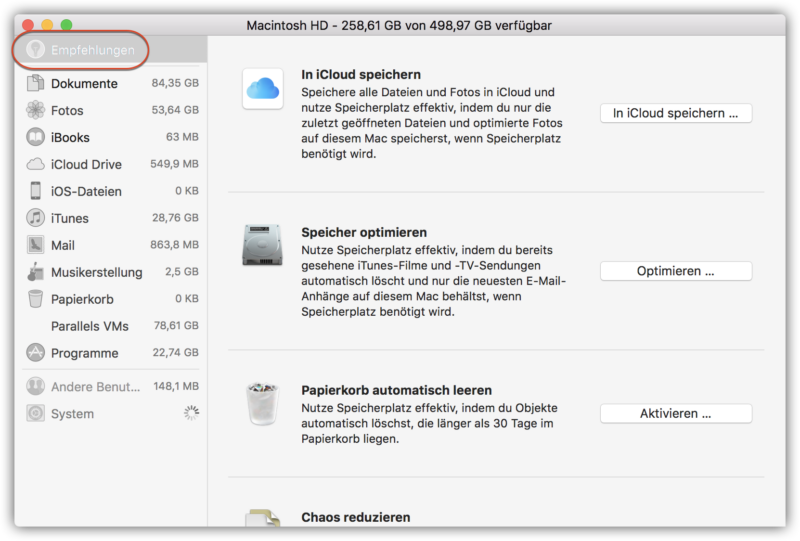Select Fotos in the sidebar

[111, 110]
